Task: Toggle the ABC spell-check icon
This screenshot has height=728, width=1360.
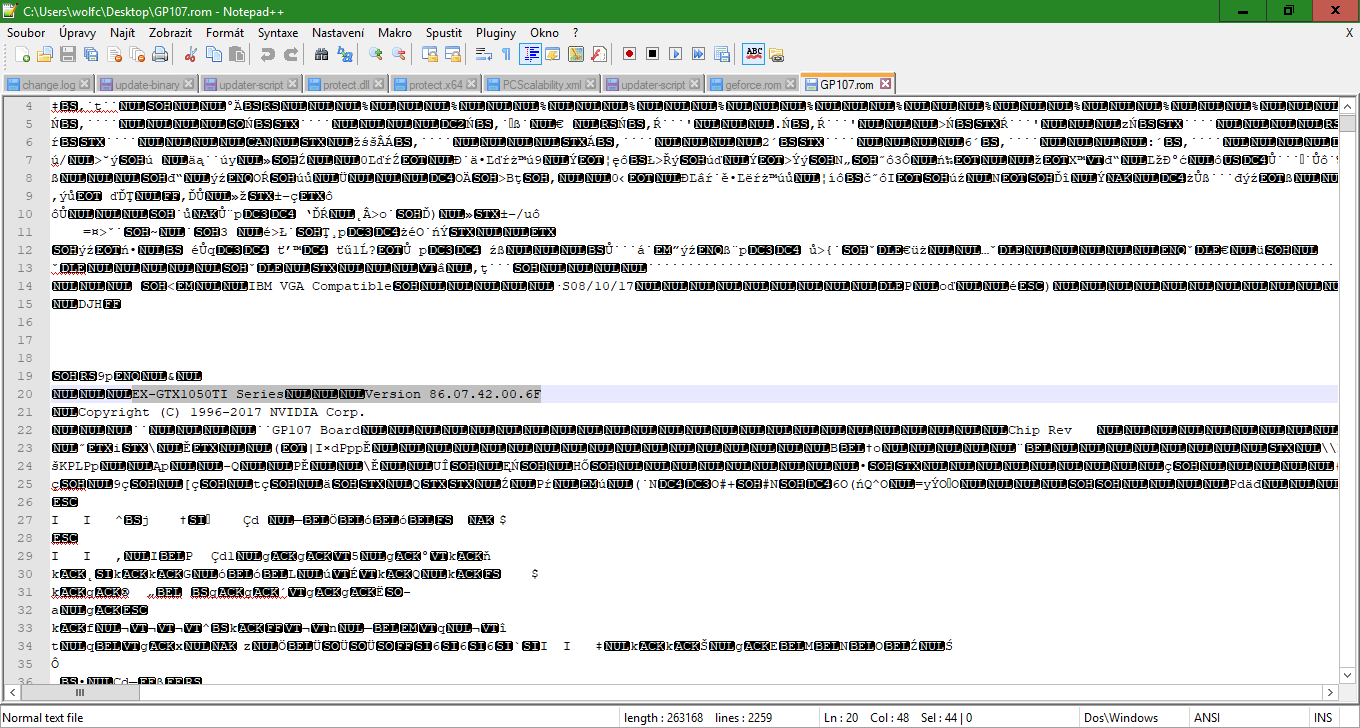Action: pyautogui.click(x=753, y=54)
